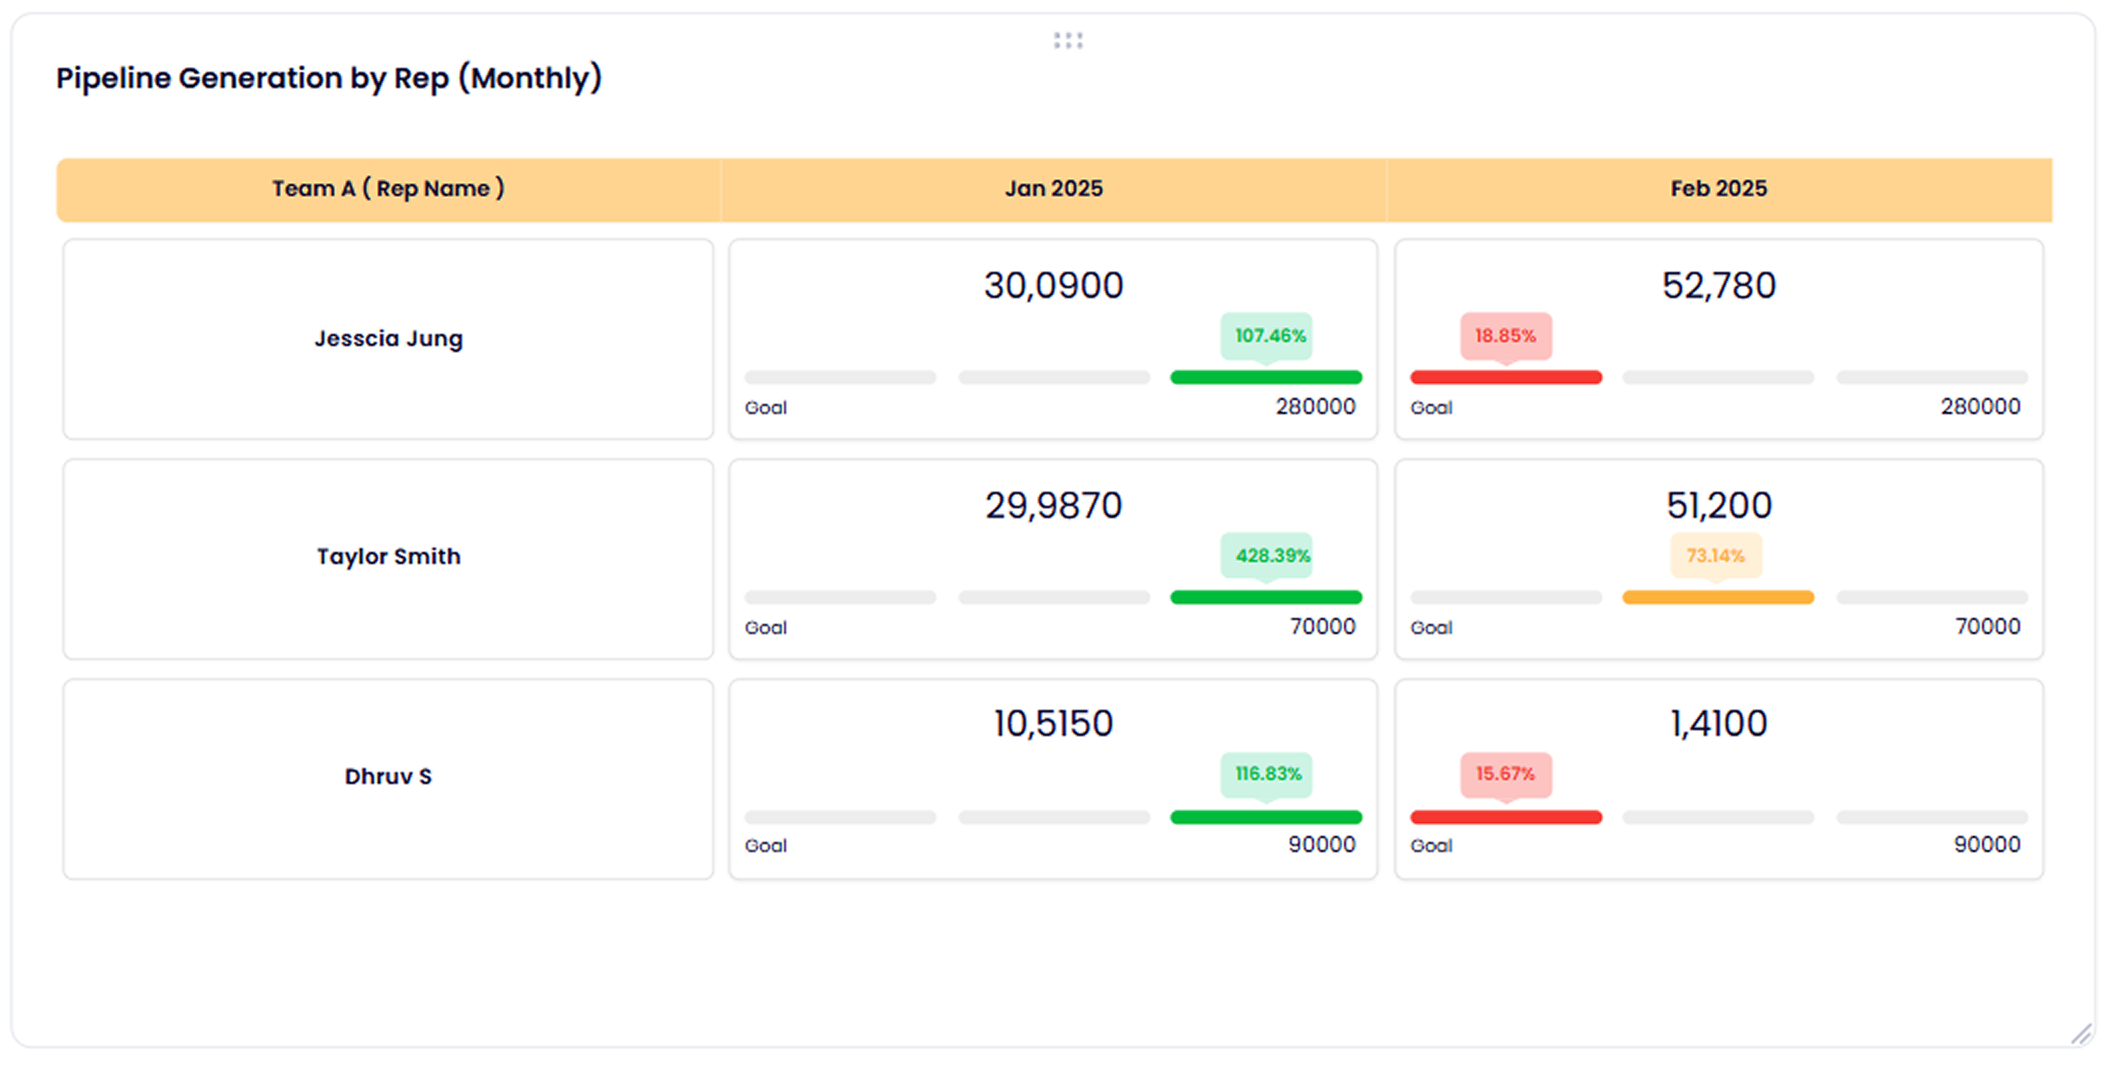Select the Feb 2025 column header
2116x1072 pixels.
click(x=1719, y=189)
